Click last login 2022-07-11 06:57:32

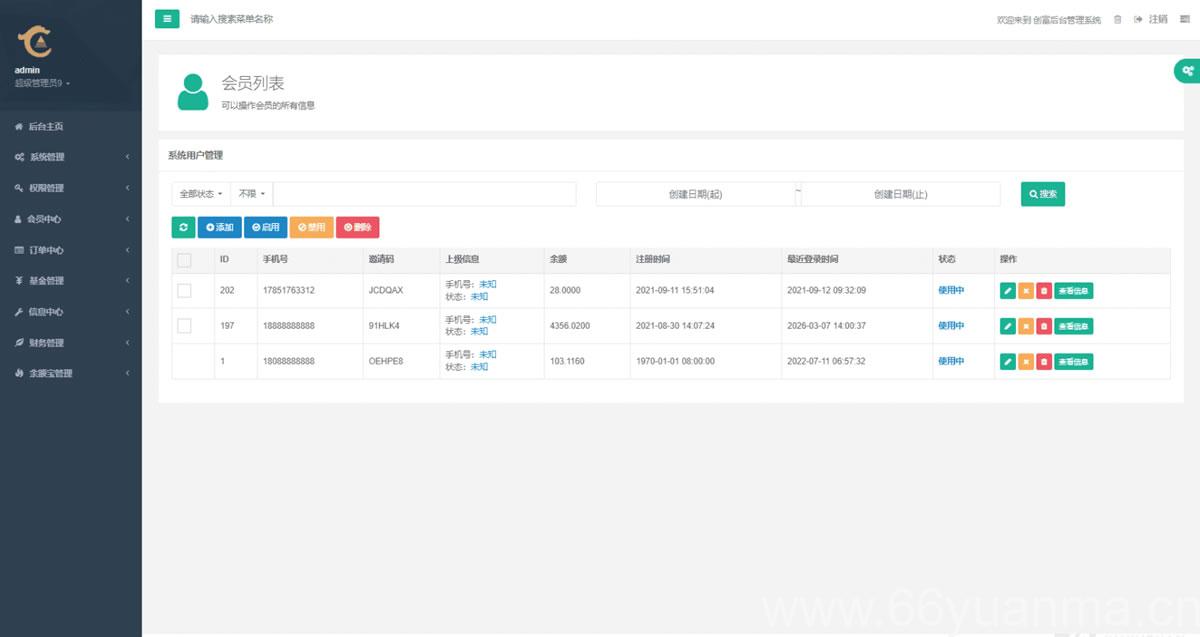coord(826,361)
